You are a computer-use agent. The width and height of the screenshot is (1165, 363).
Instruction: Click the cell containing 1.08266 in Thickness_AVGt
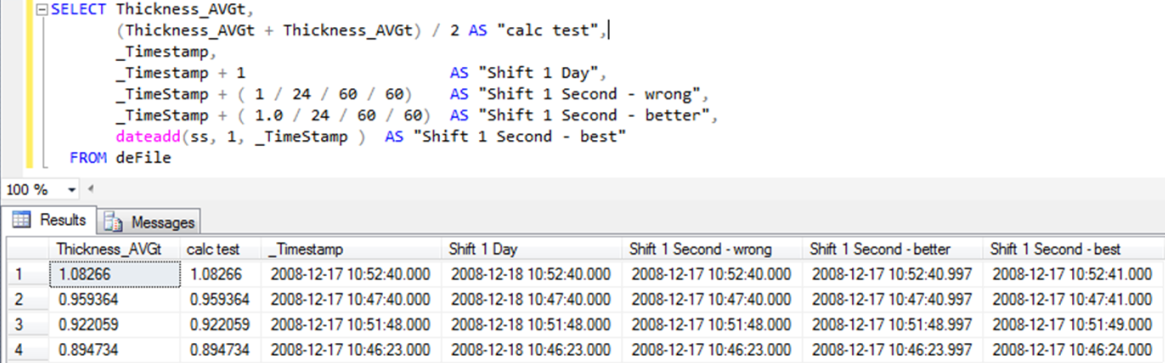pyautogui.click(x=117, y=274)
